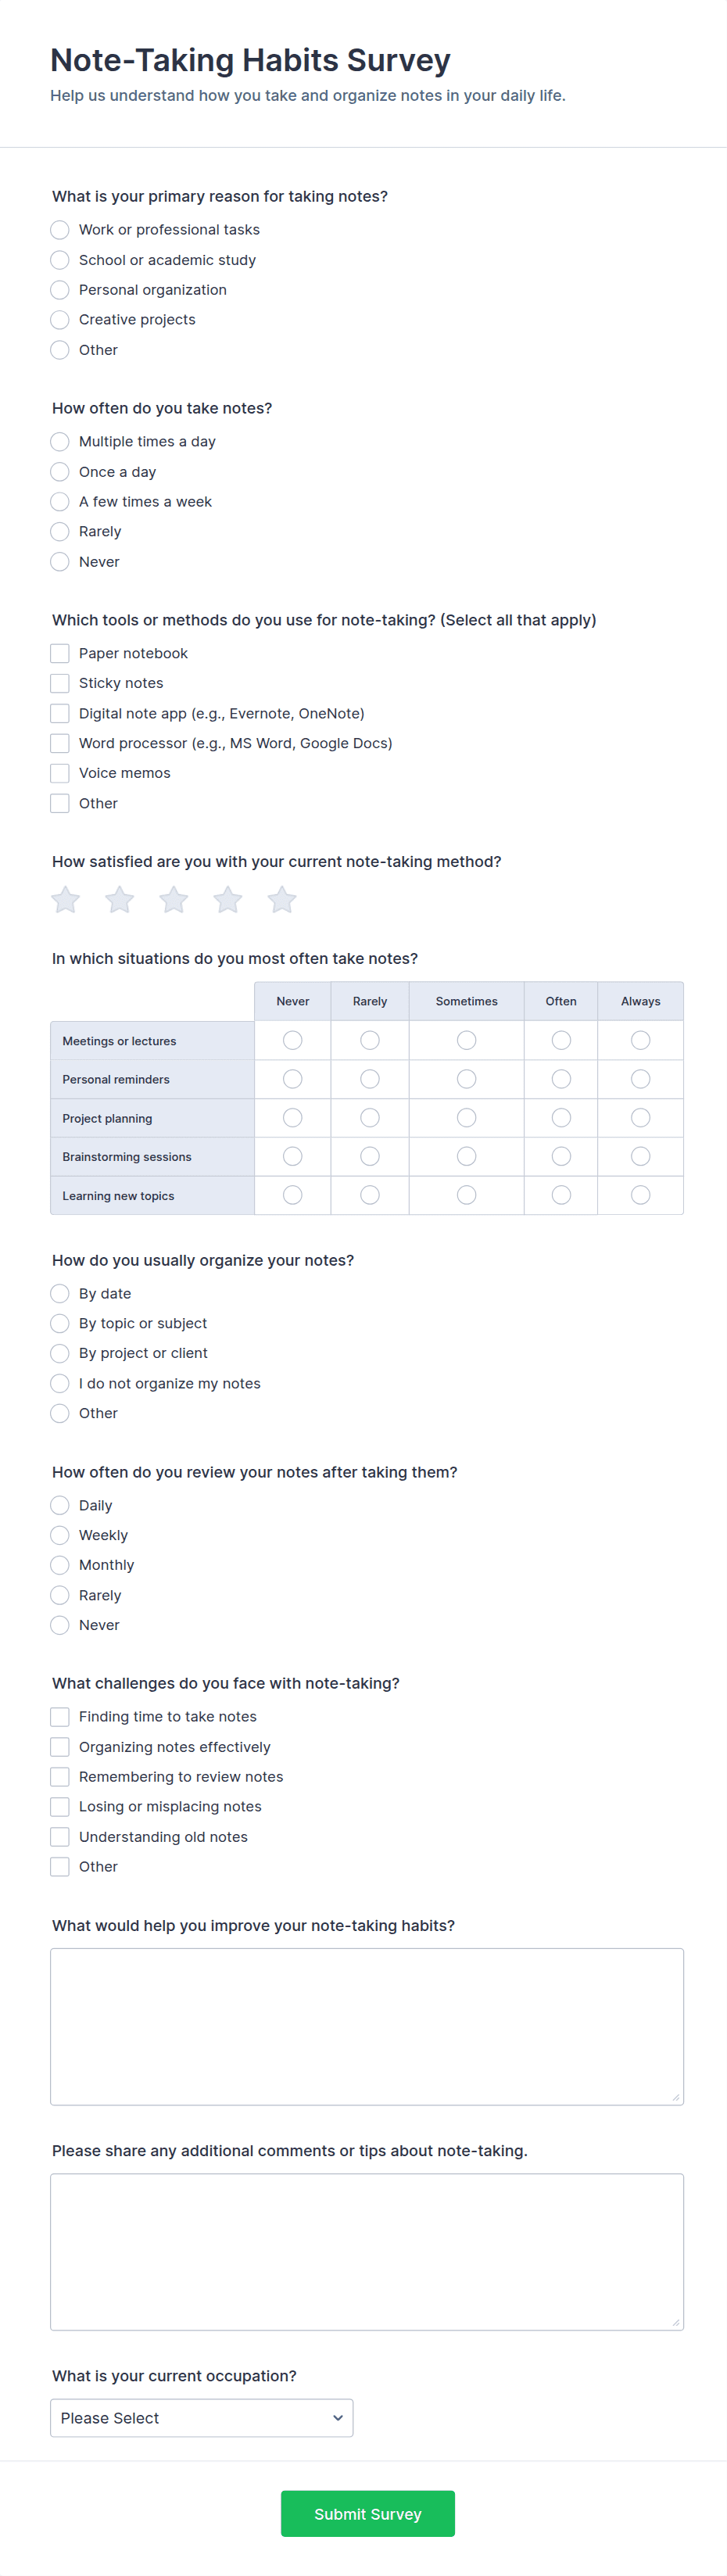Check 'Losing or misplacing notes' challenge

click(x=60, y=1807)
